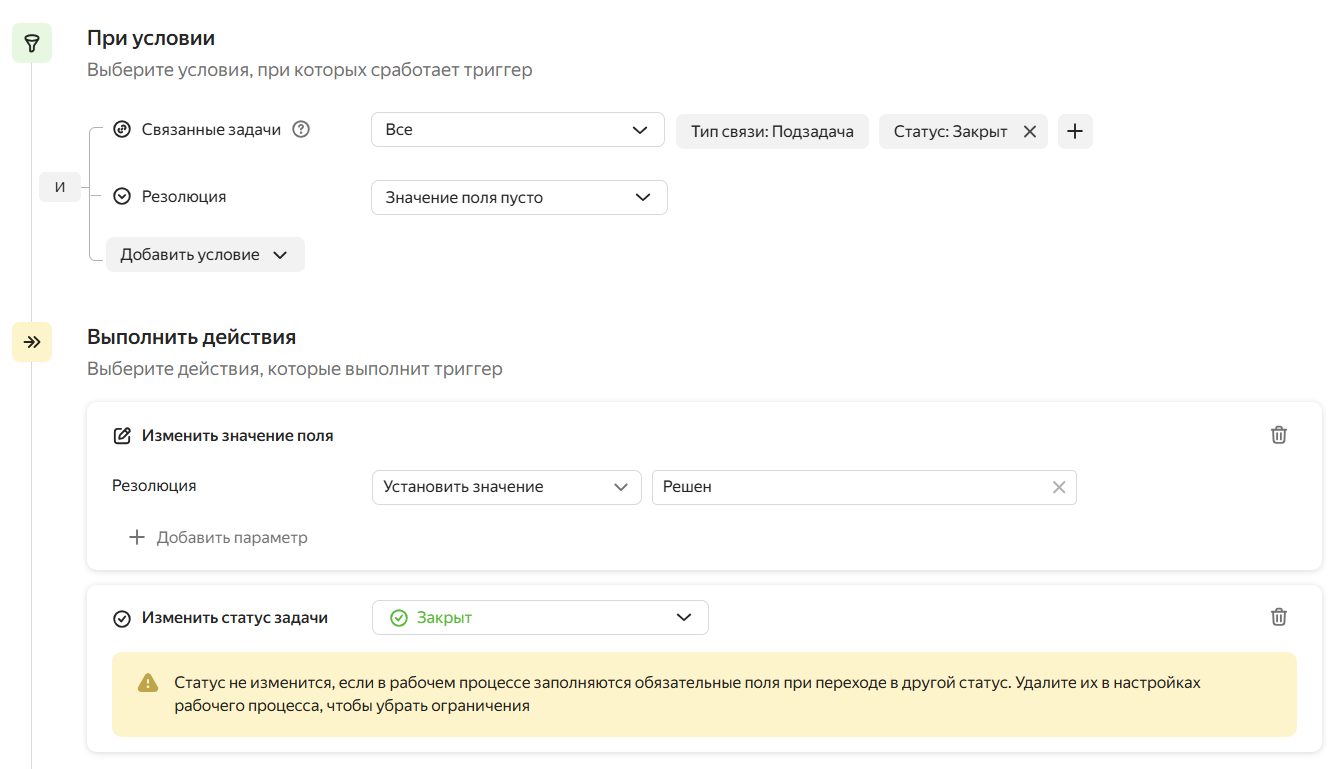Add another linked-task filter with plus button
1344x769 pixels.
pyautogui.click(x=1075, y=131)
